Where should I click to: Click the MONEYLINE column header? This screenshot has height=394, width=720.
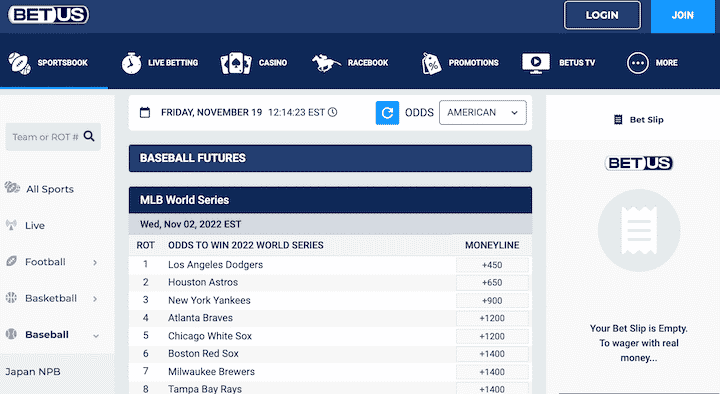click(x=492, y=245)
